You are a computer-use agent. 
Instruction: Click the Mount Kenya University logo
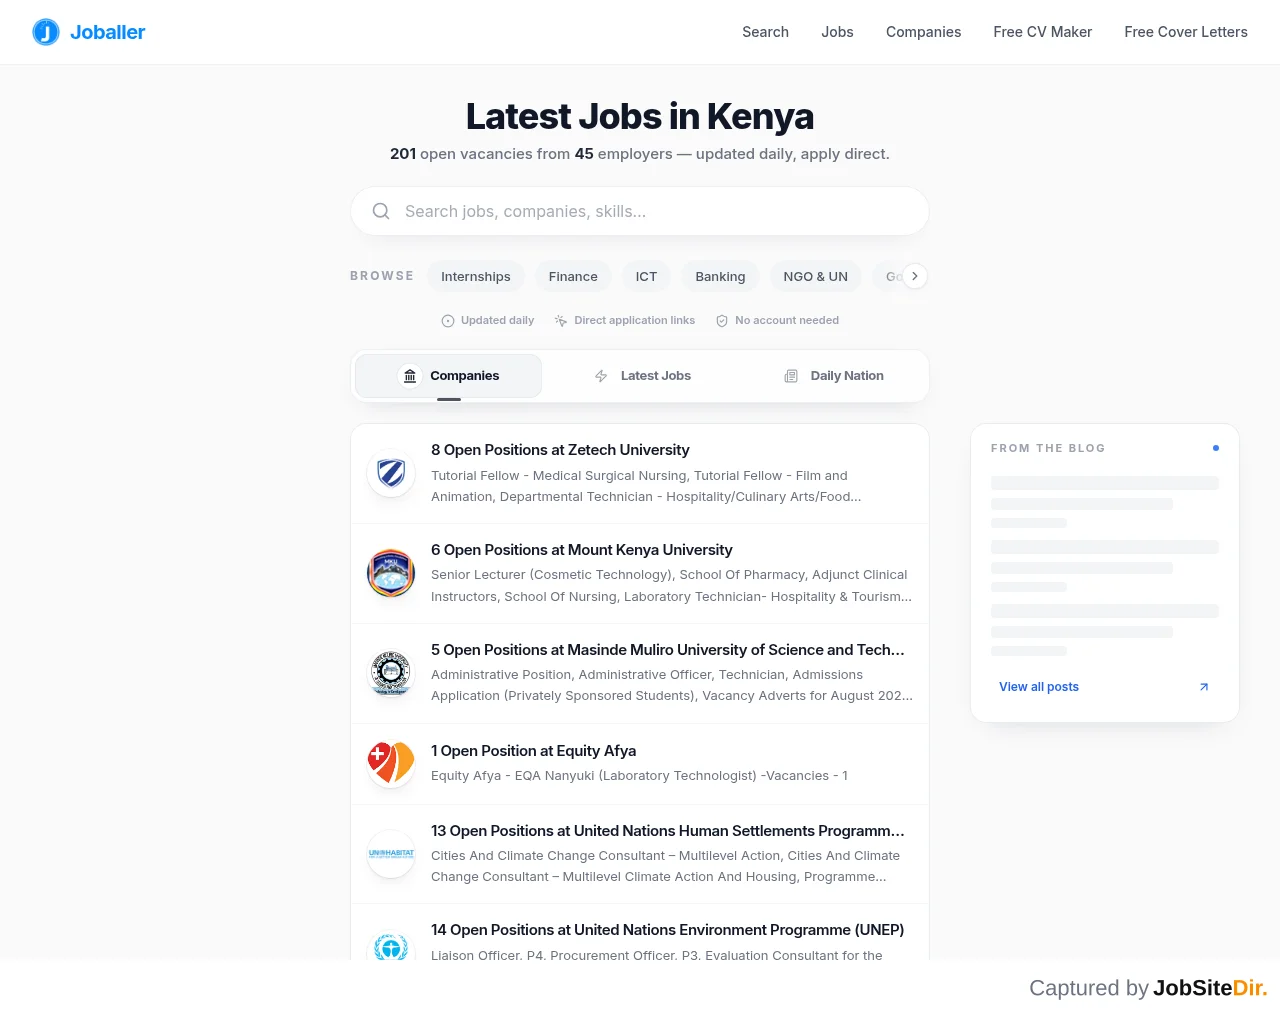tap(391, 573)
